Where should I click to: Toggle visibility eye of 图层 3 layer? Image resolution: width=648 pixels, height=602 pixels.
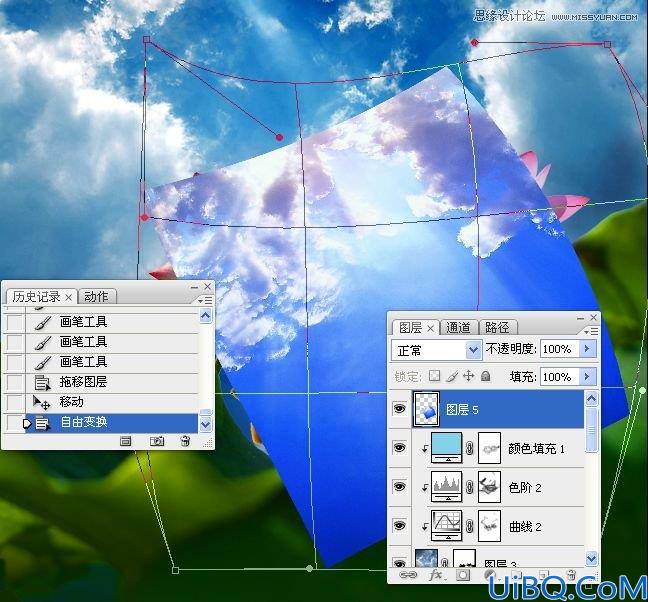399,563
